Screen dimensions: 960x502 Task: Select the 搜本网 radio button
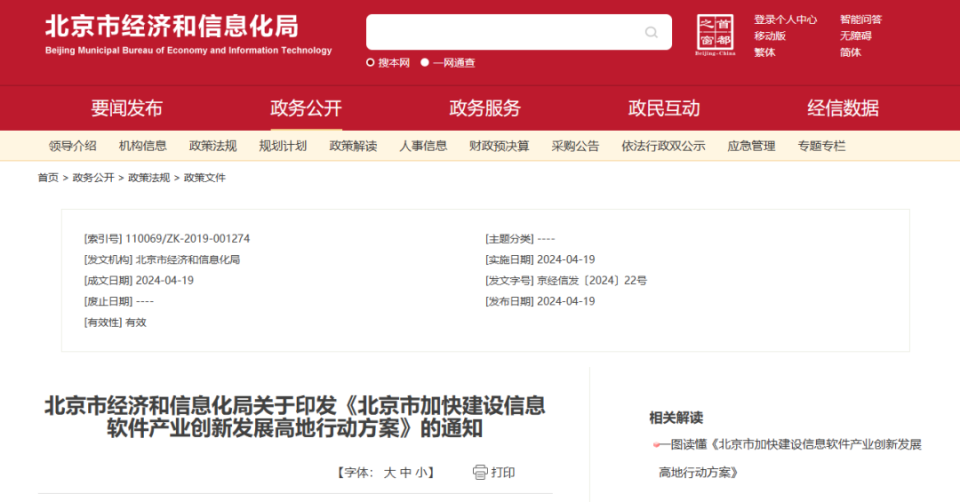pyautogui.click(x=370, y=62)
